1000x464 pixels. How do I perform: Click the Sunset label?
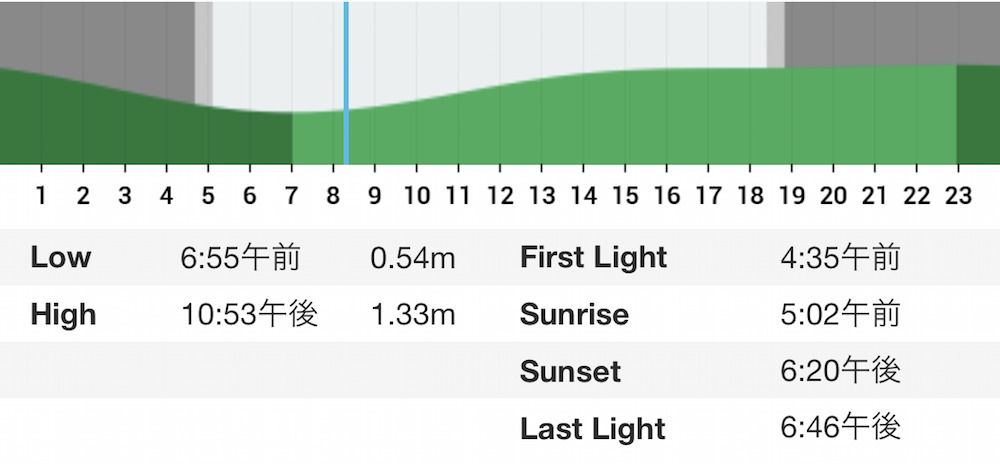point(570,372)
